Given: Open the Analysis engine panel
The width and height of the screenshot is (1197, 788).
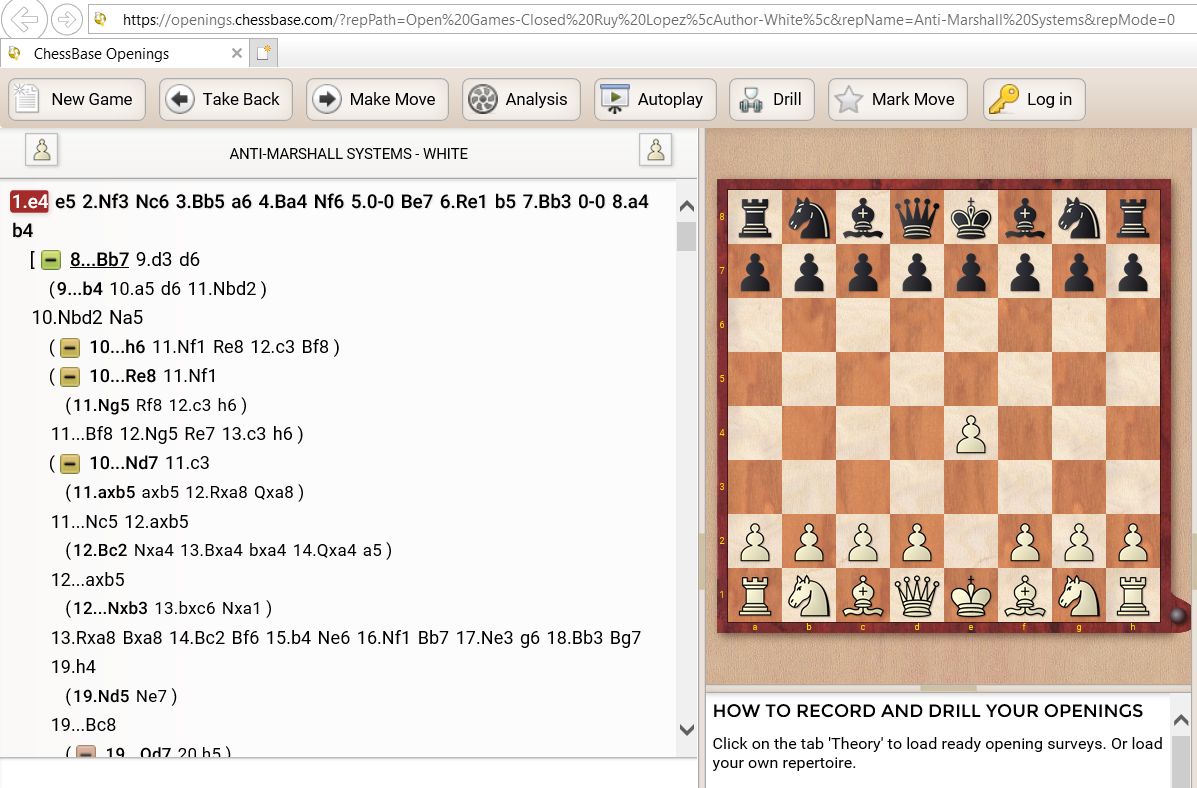Looking at the screenshot, I should (x=517, y=99).
